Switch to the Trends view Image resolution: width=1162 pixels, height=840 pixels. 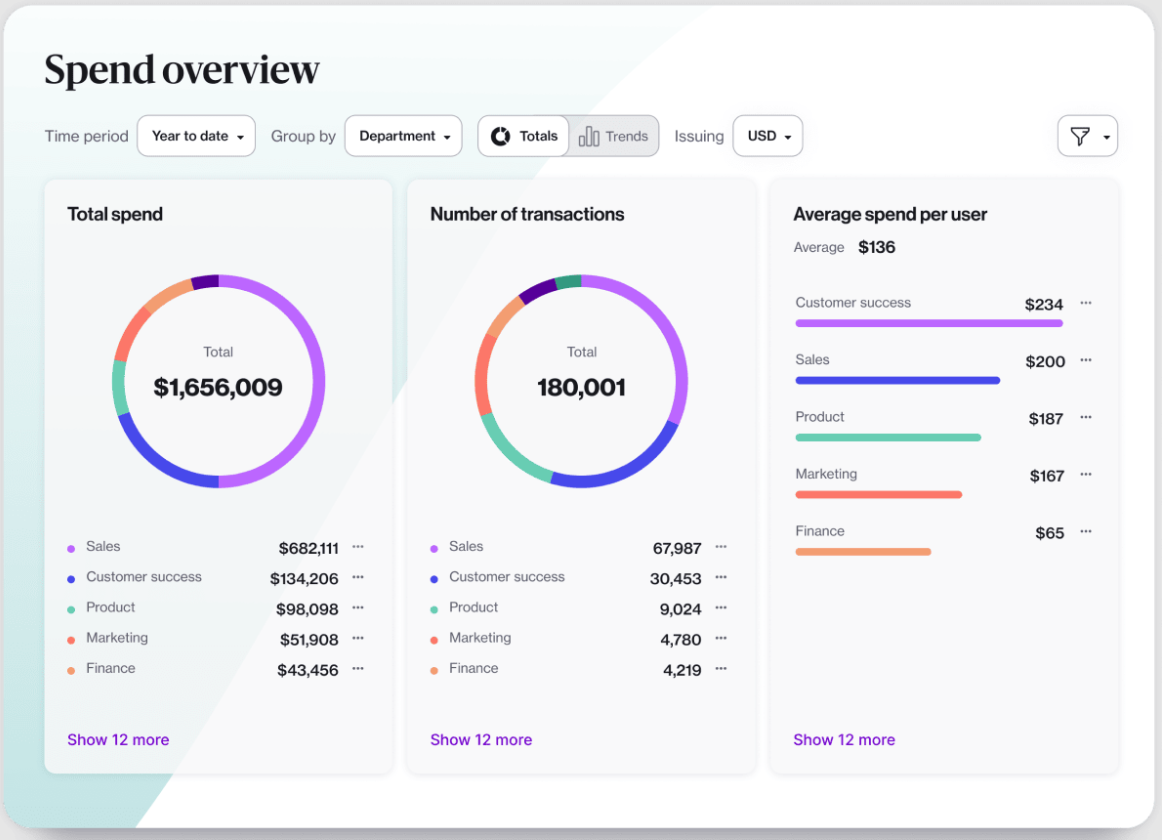tap(615, 136)
